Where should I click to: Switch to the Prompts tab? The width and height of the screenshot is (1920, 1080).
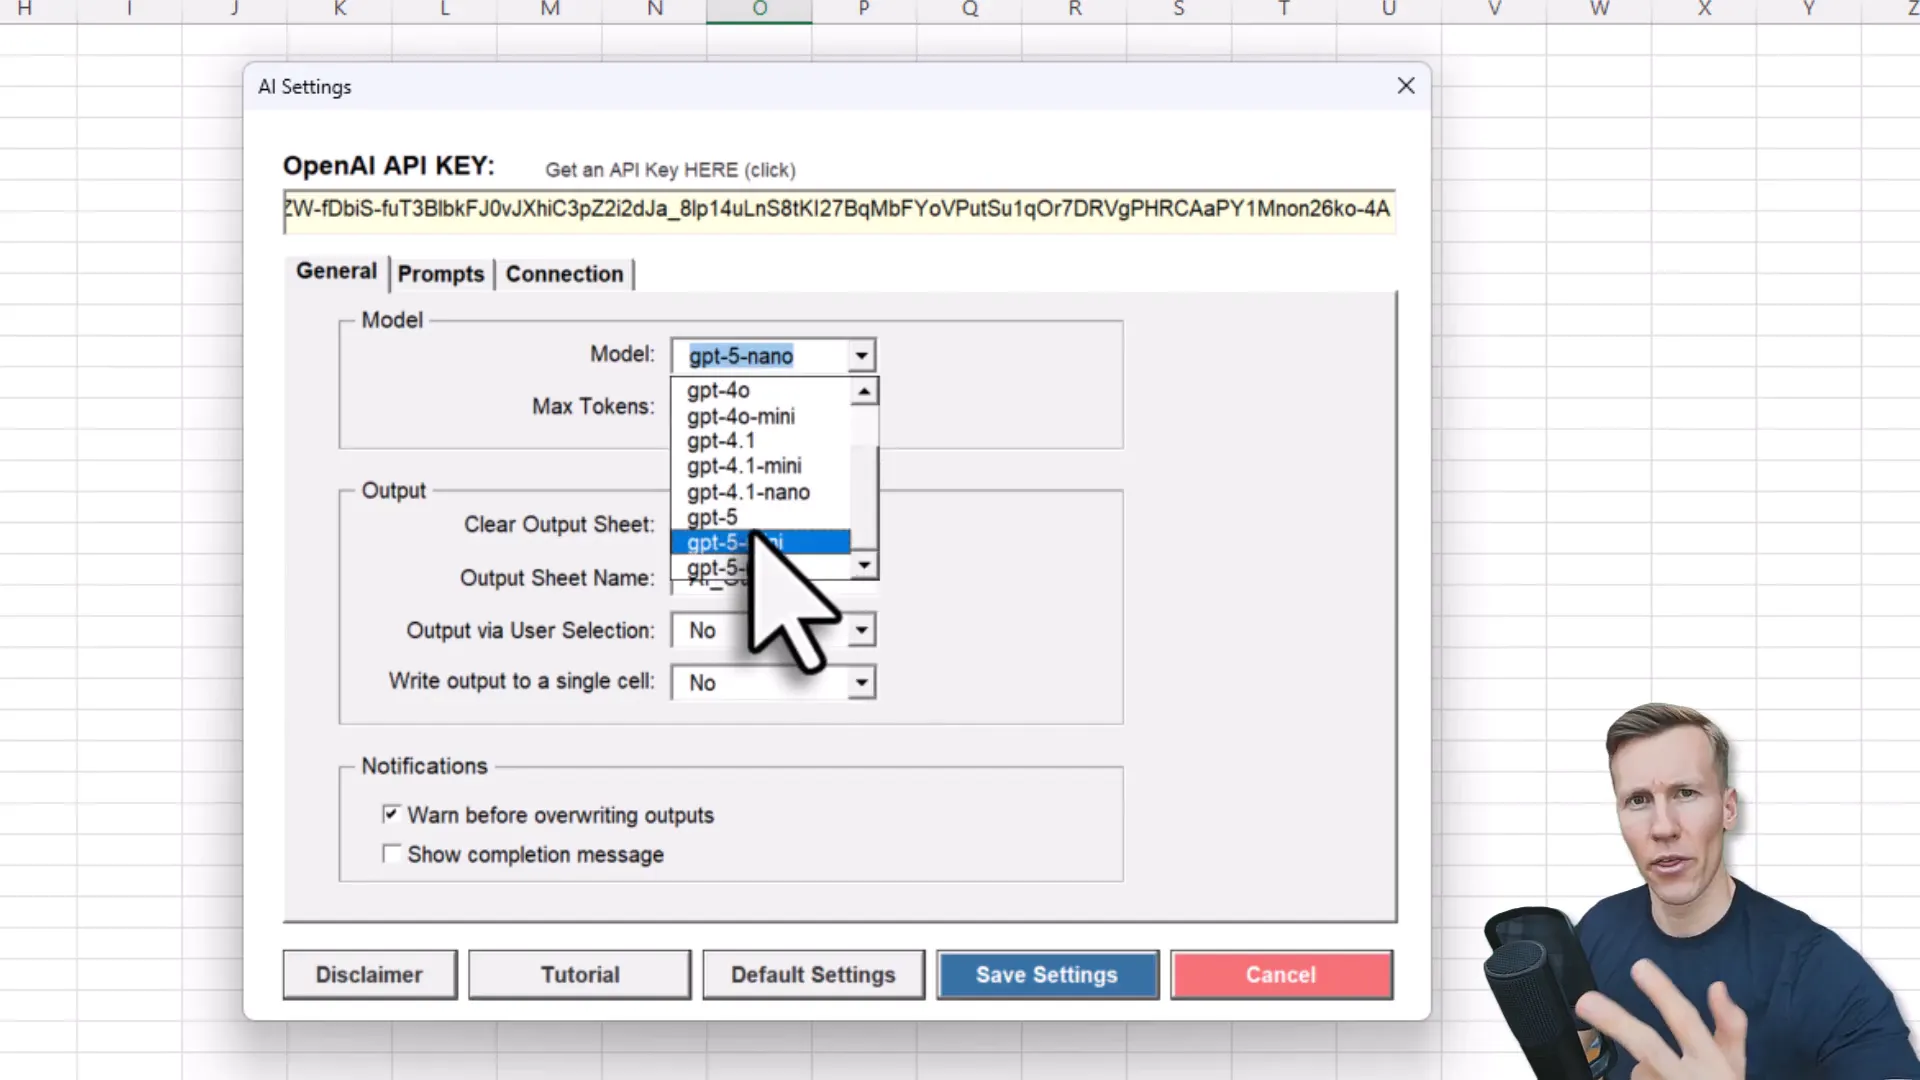click(440, 274)
